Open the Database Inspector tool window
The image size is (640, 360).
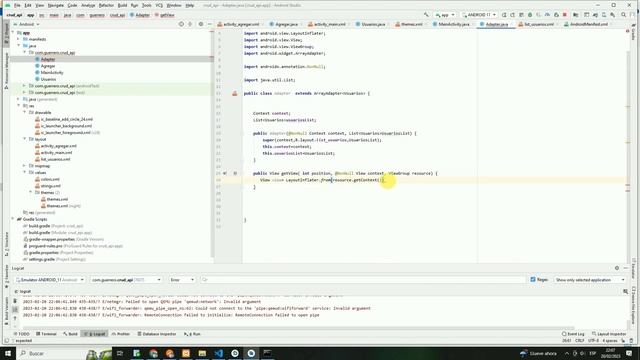click(157, 334)
